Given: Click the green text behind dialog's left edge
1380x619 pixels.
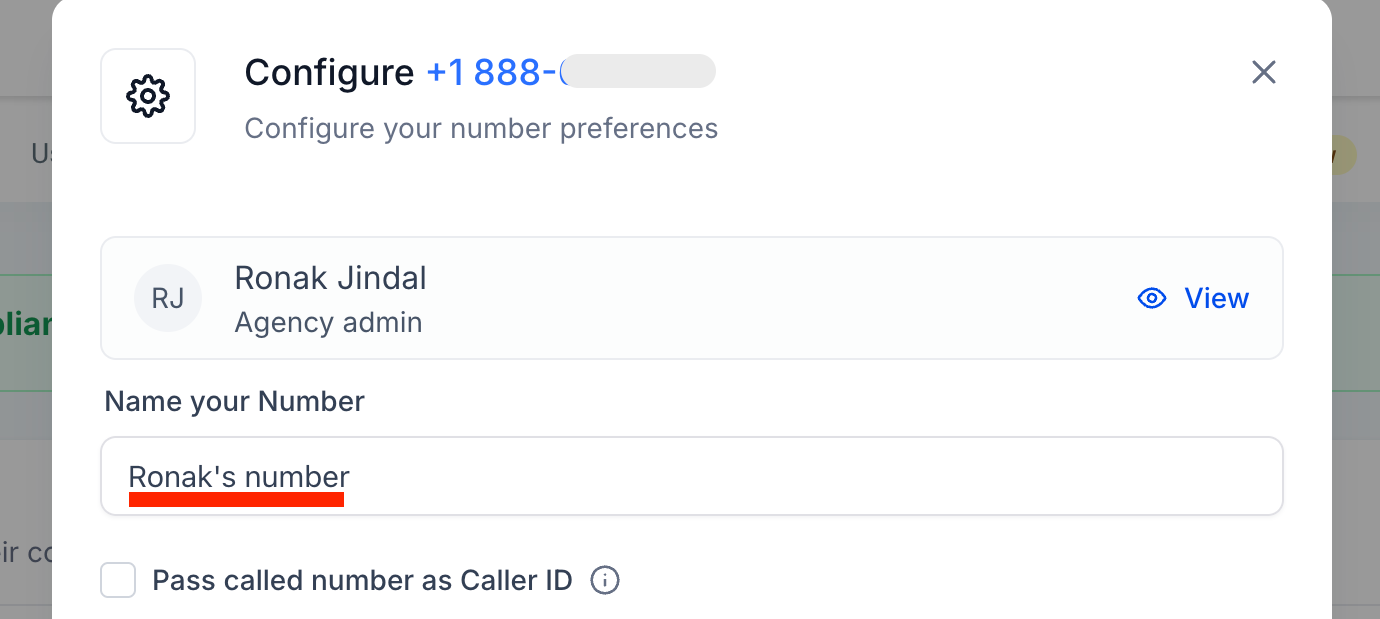Looking at the screenshot, I should (x=26, y=326).
